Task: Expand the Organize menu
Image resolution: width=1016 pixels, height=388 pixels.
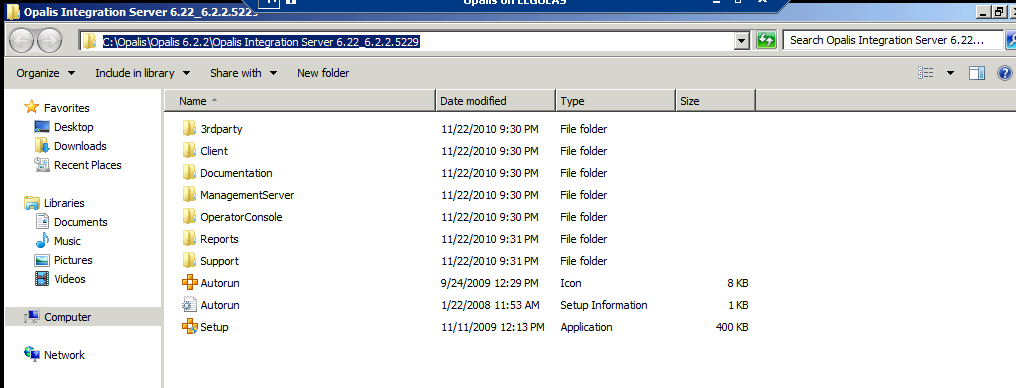Action: click(45, 73)
